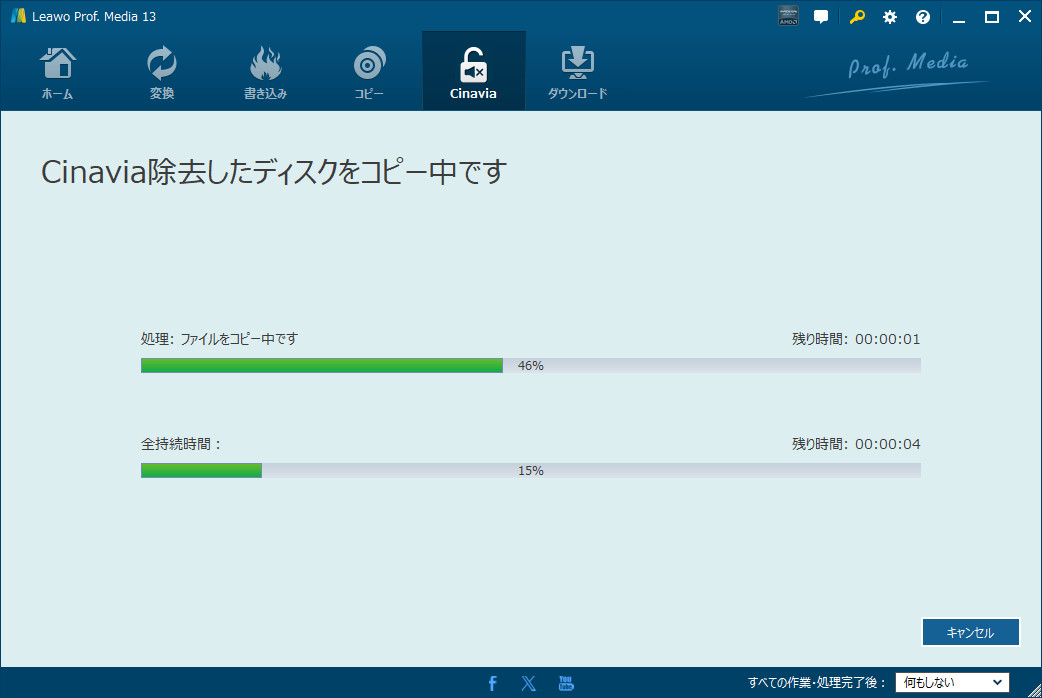The width and height of the screenshot is (1042, 698).
Task: Click the 46% file copy progress bar
Action: pyautogui.click(x=530, y=365)
